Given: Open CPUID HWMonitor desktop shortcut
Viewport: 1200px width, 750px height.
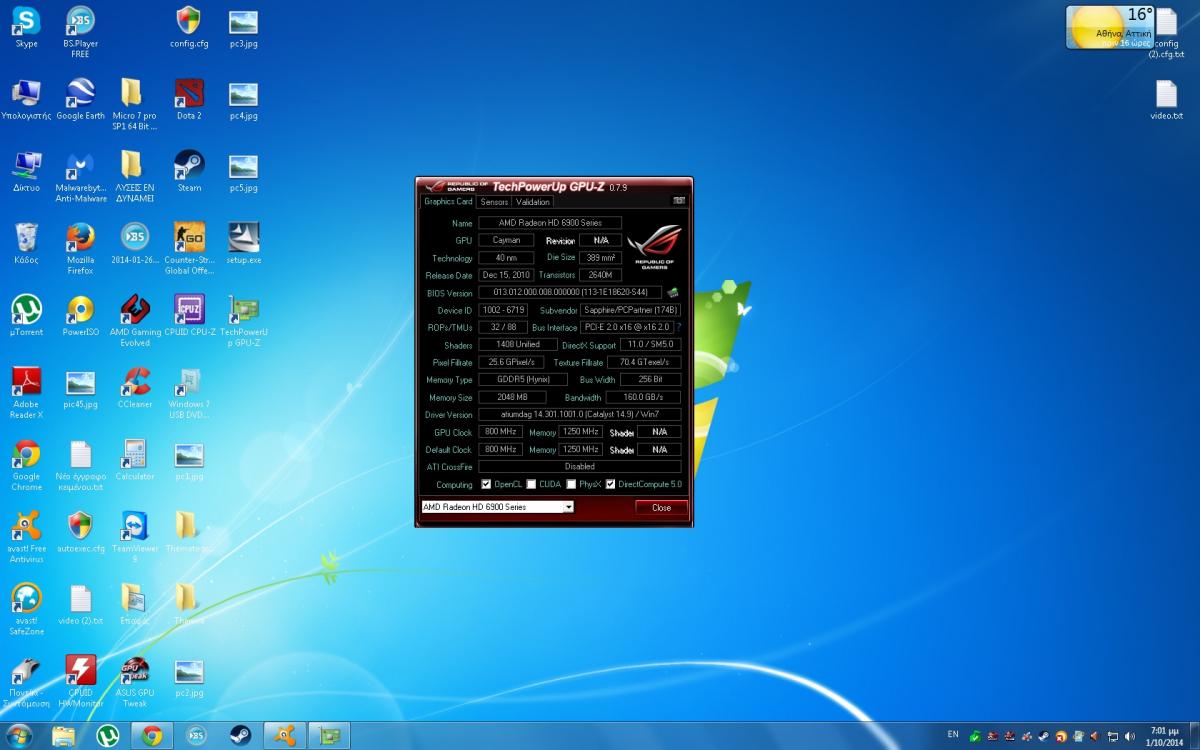Looking at the screenshot, I should (x=80, y=681).
